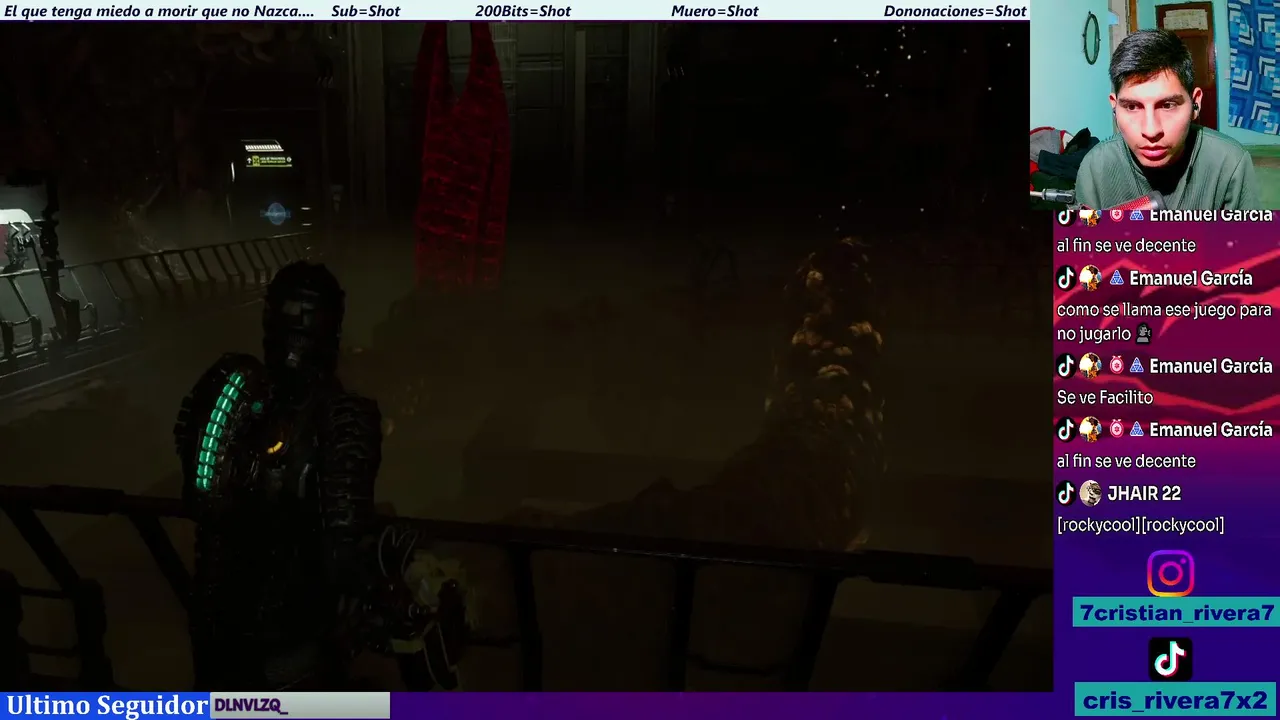Click TikTok icon on the 'como se llama' sender row

click(1066, 278)
